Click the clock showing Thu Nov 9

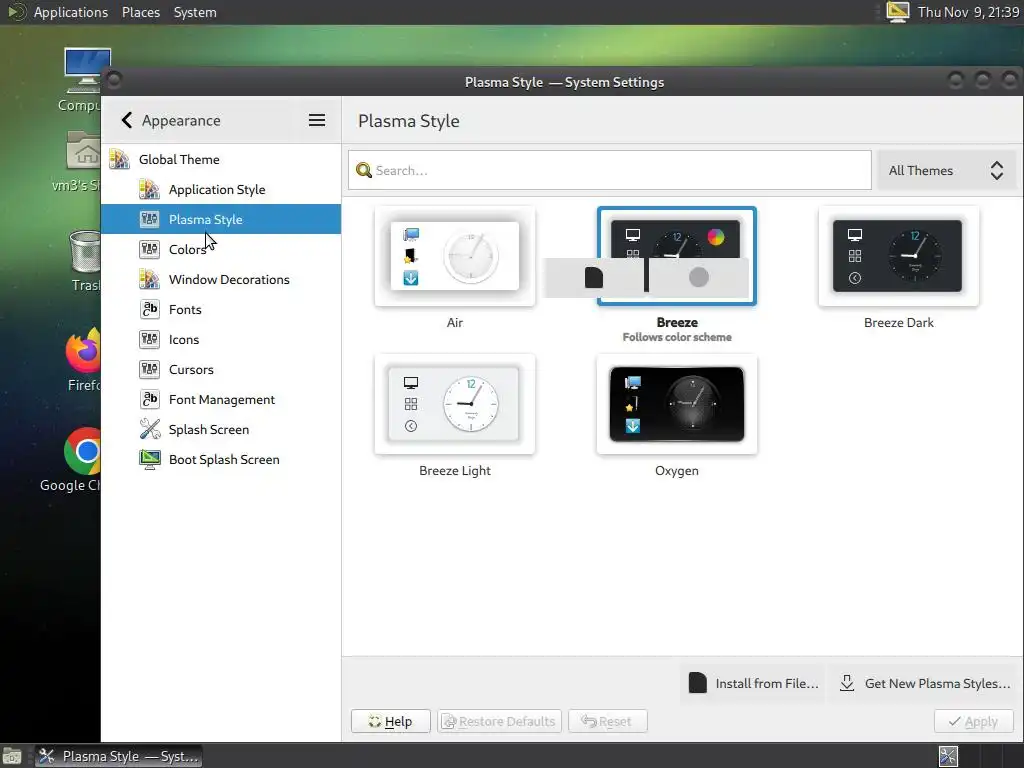(x=968, y=12)
